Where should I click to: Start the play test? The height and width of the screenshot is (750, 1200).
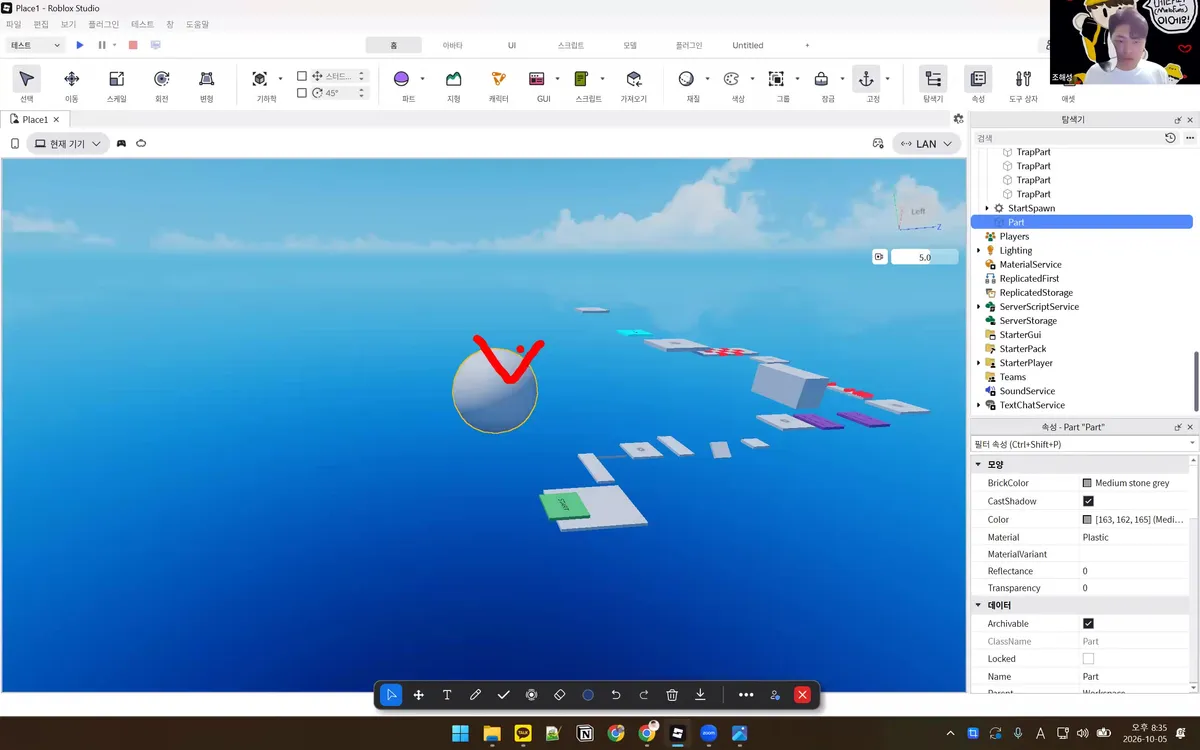click(x=80, y=45)
